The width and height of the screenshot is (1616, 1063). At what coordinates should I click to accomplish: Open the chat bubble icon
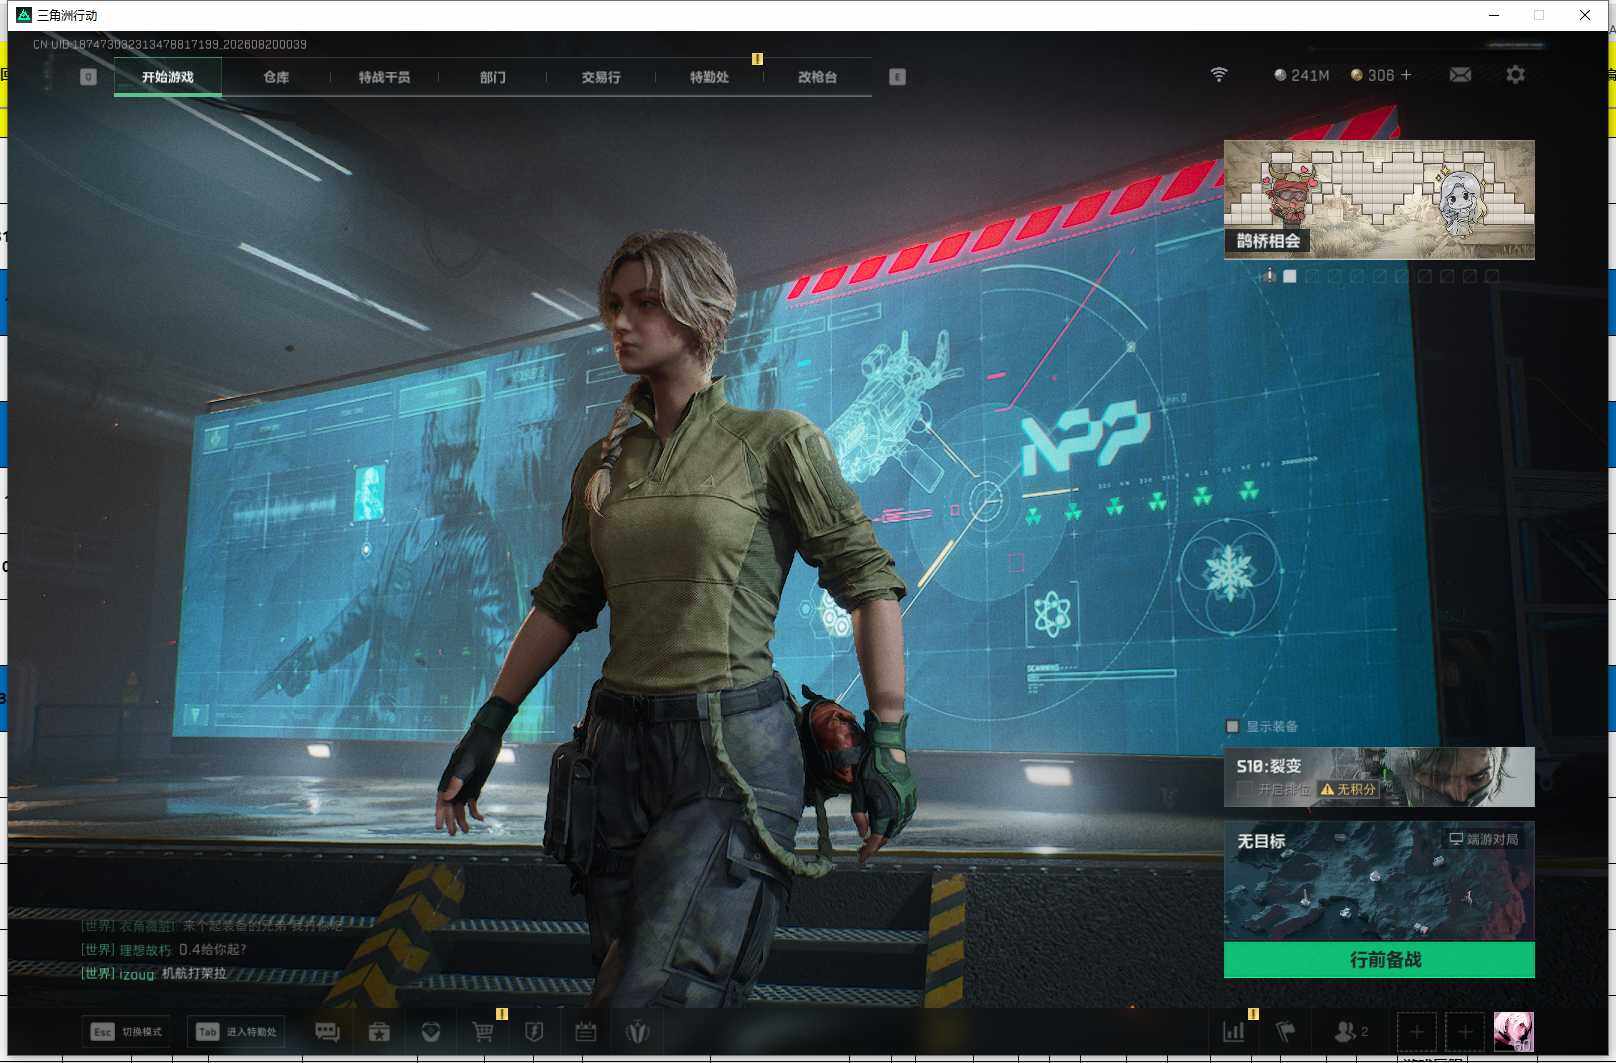pyautogui.click(x=327, y=1032)
